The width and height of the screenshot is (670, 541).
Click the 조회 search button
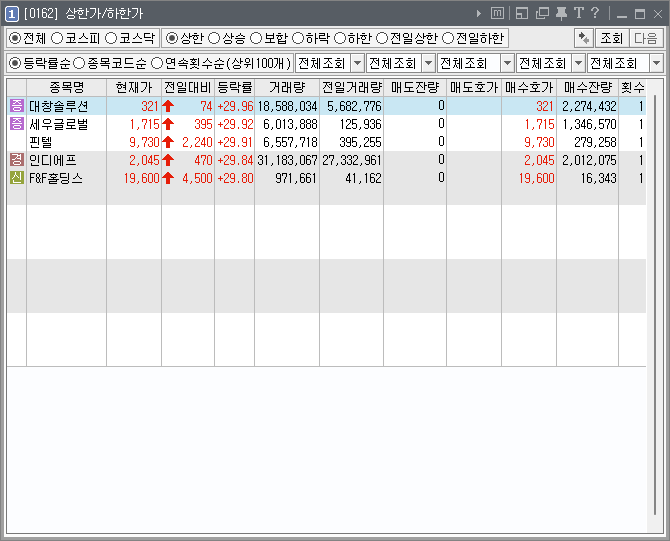click(x=611, y=38)
